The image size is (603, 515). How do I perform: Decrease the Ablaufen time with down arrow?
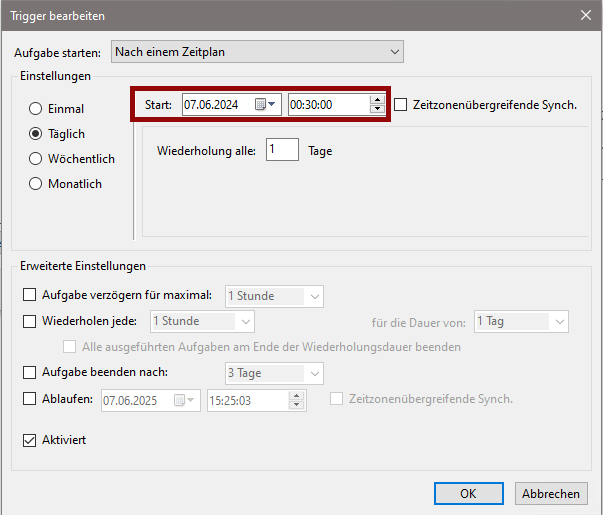coord(296,405)
